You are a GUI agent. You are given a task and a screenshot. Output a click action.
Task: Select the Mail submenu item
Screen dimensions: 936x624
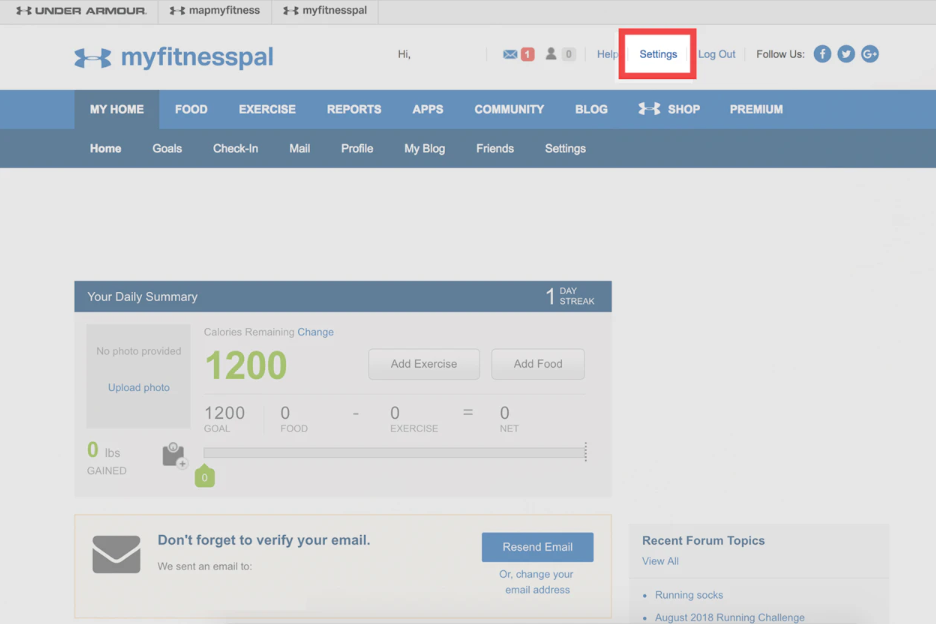click(x=299, y=149)
